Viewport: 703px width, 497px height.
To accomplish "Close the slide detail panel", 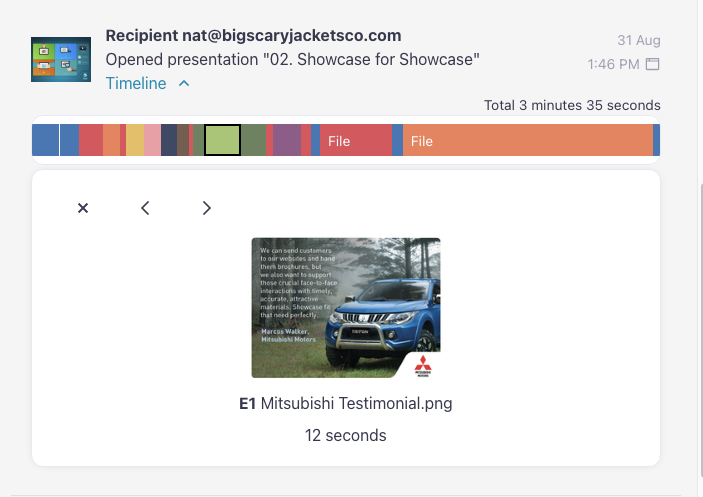I will 83,208.
